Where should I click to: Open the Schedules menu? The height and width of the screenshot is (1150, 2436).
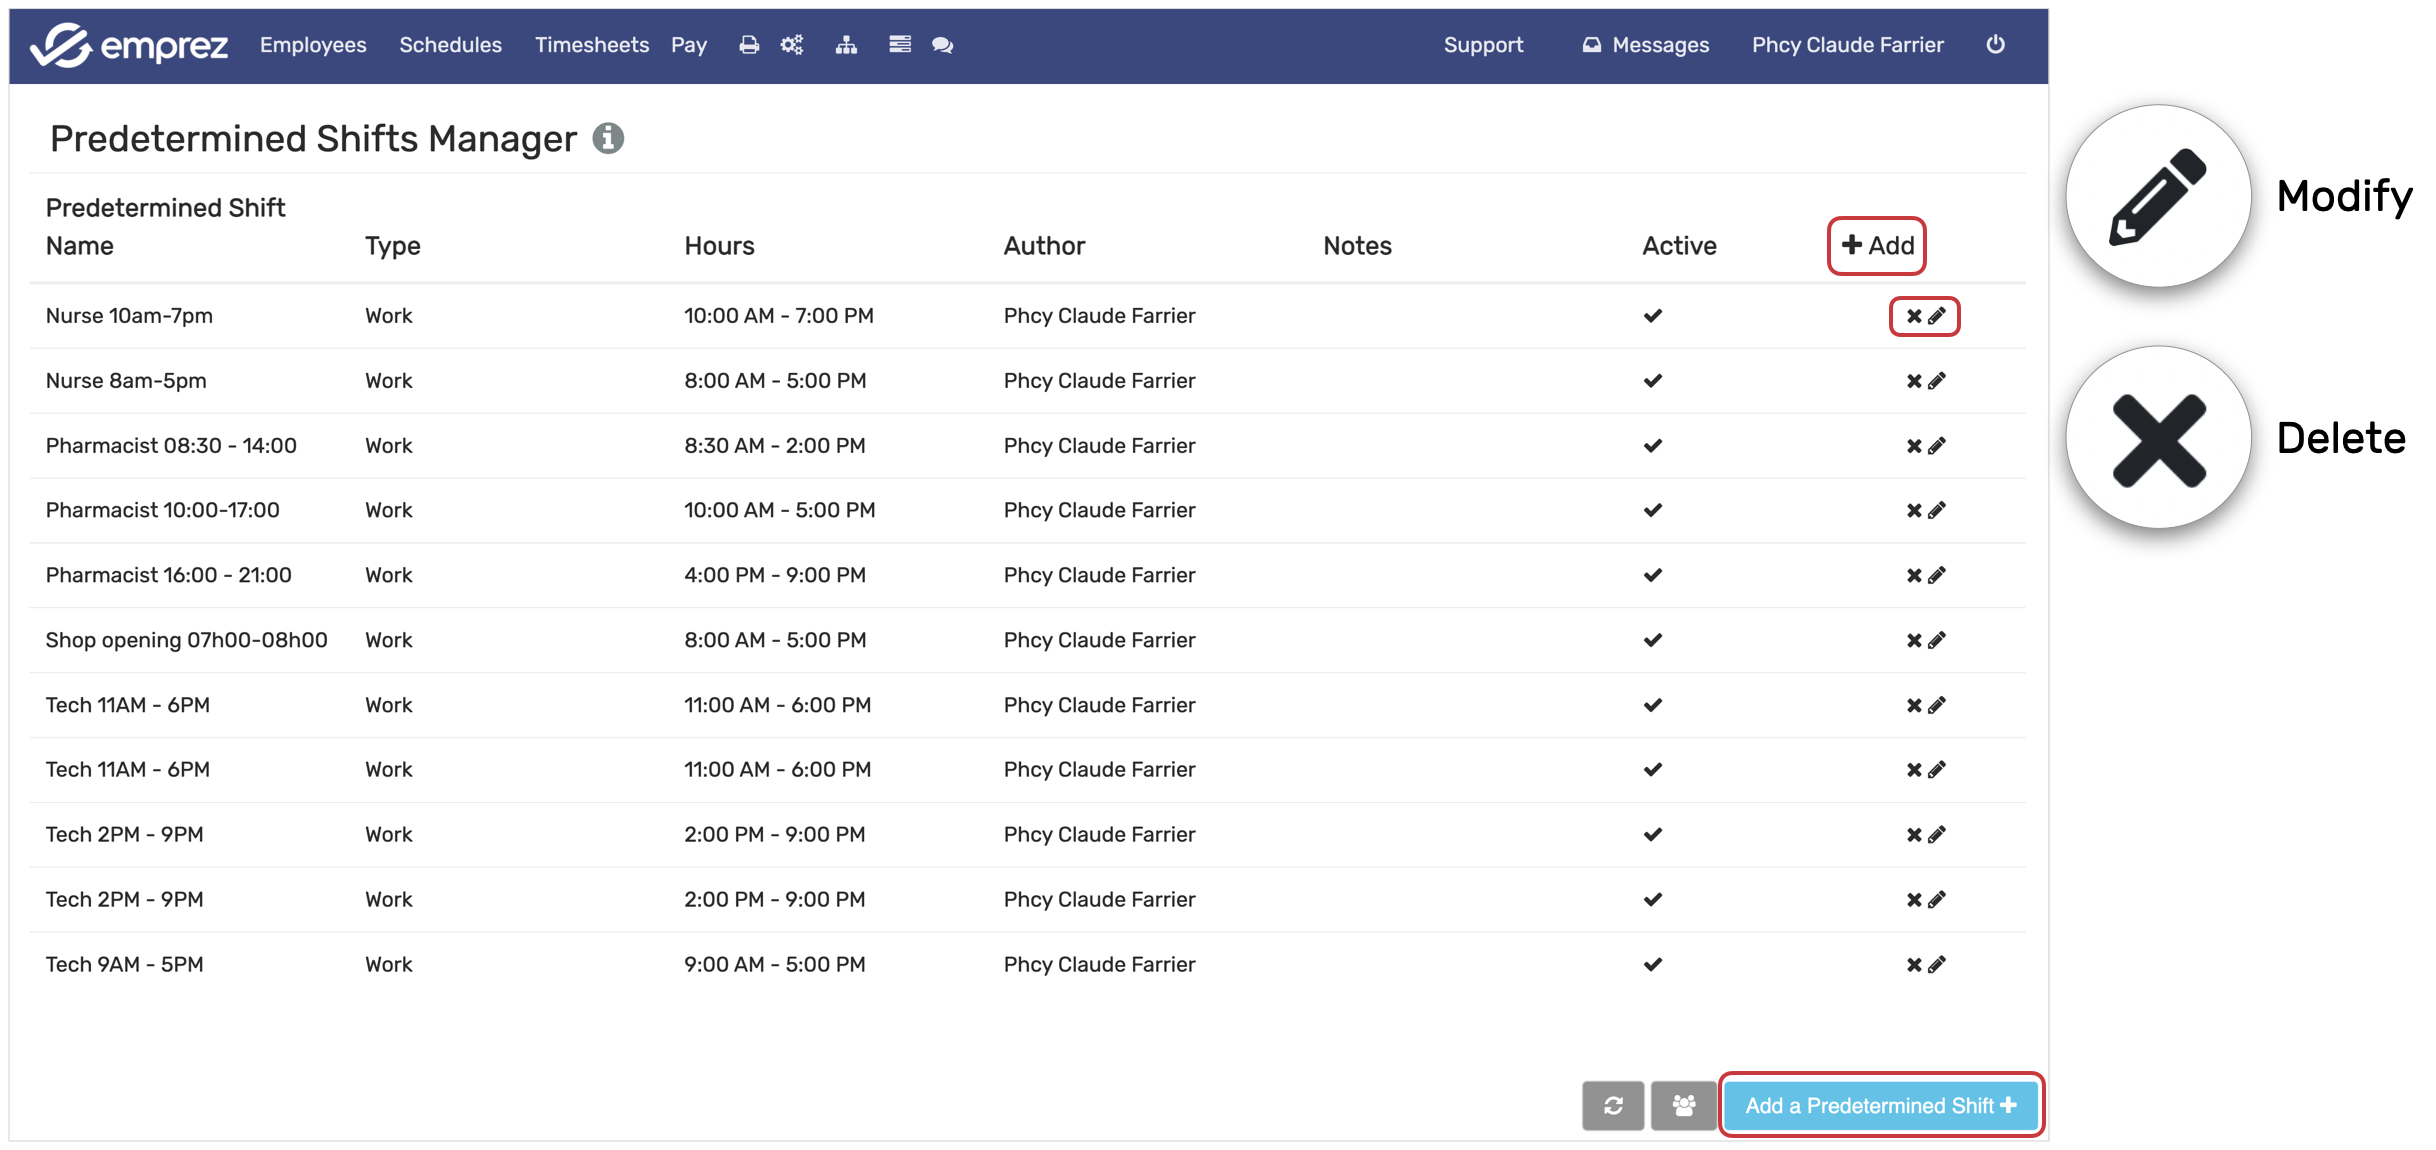[x=450, y=45]
